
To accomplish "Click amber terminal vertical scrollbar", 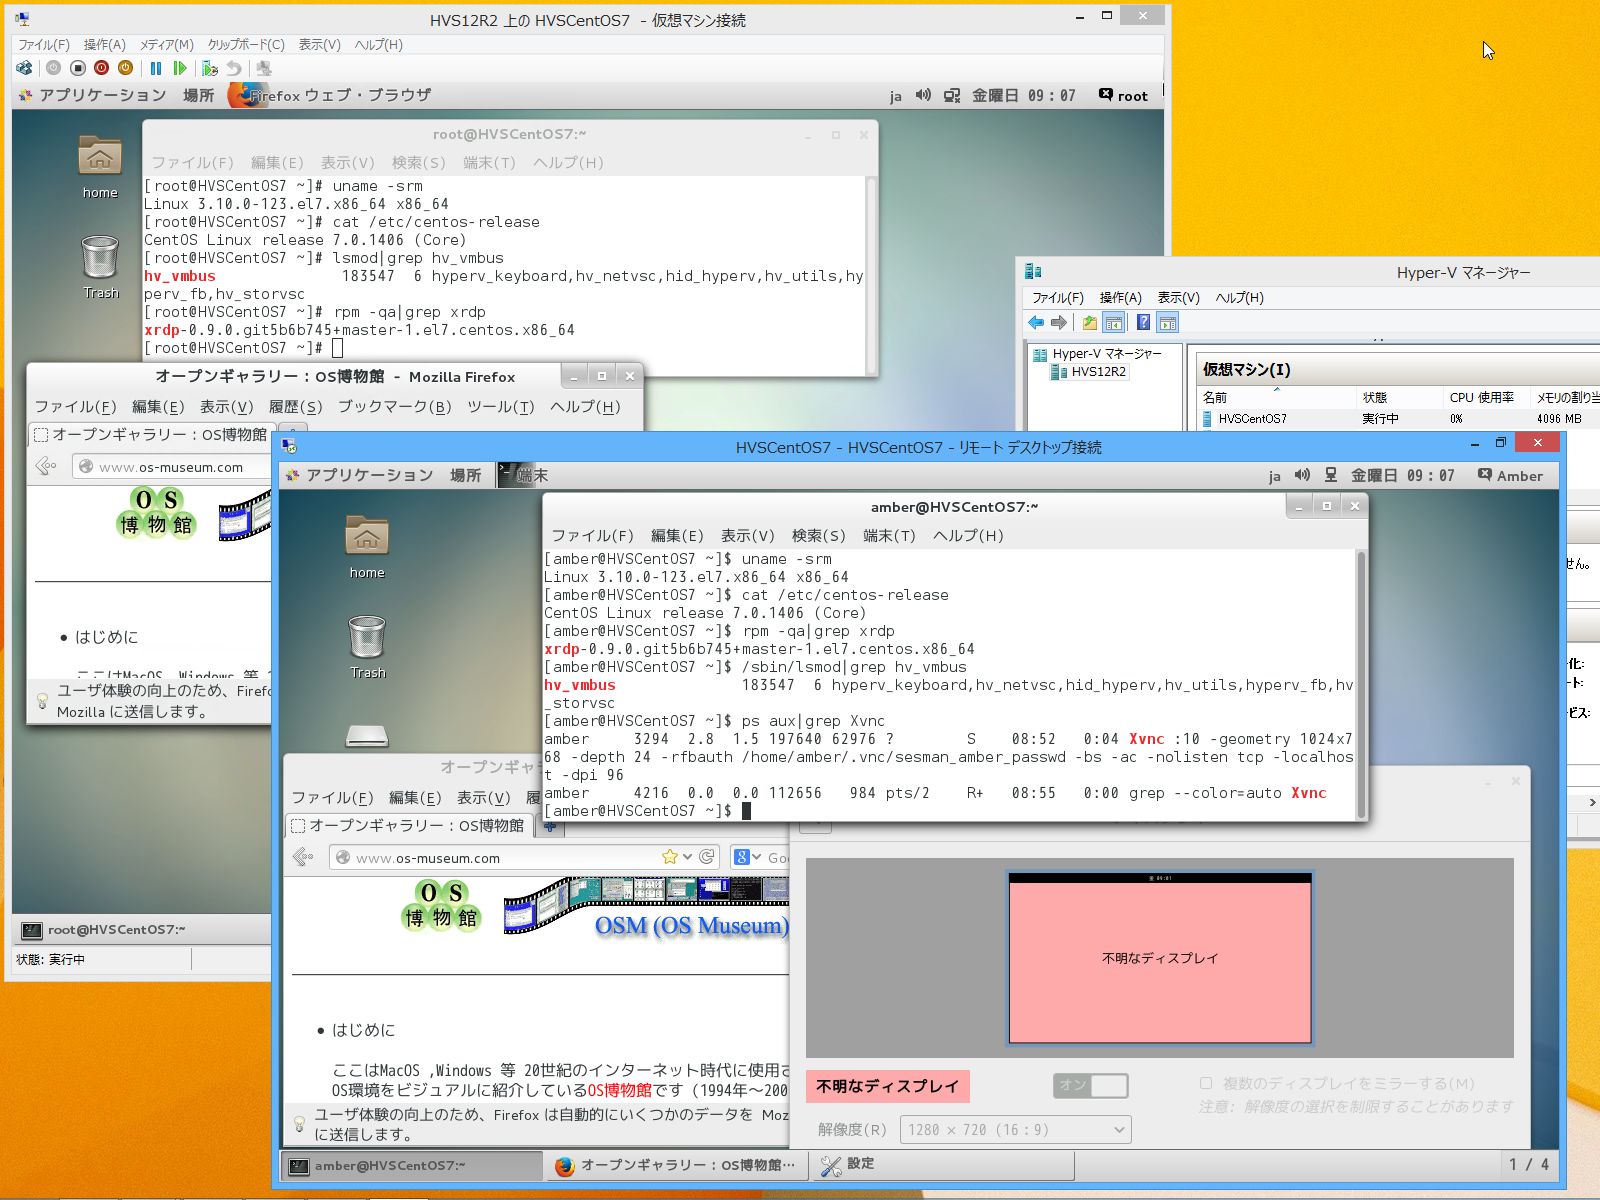I will (x=1360, y=685).
